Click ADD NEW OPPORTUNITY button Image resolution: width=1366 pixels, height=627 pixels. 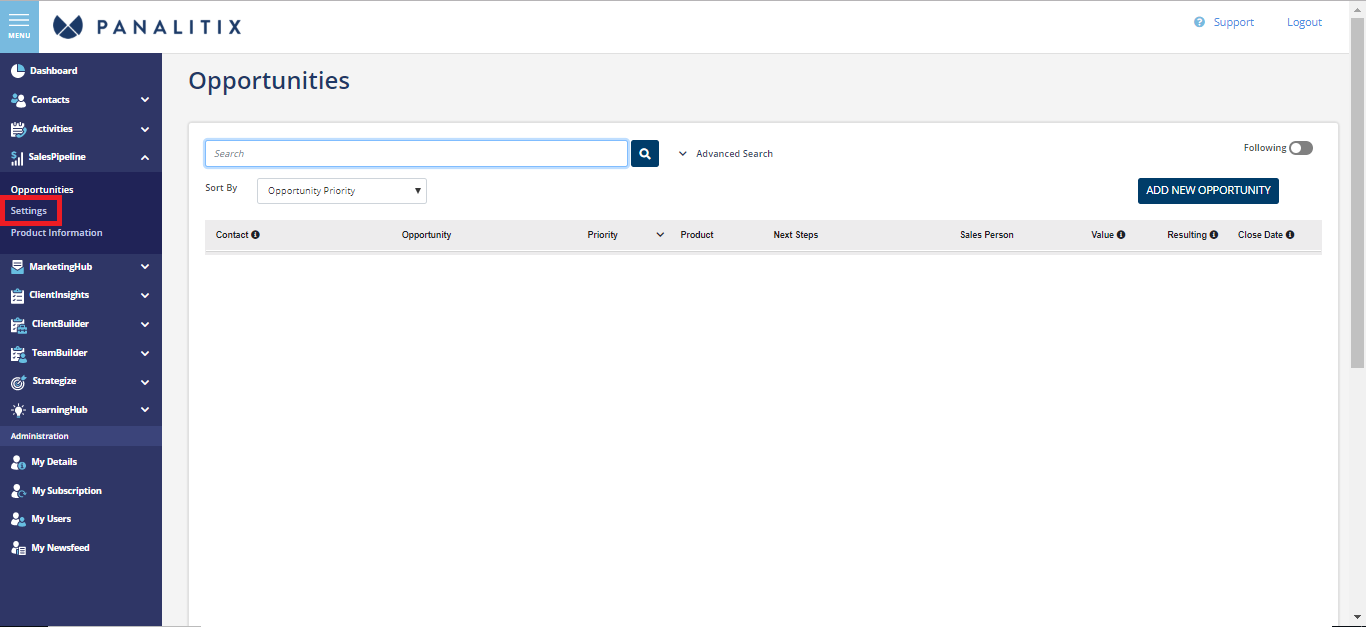point(1208,191)
